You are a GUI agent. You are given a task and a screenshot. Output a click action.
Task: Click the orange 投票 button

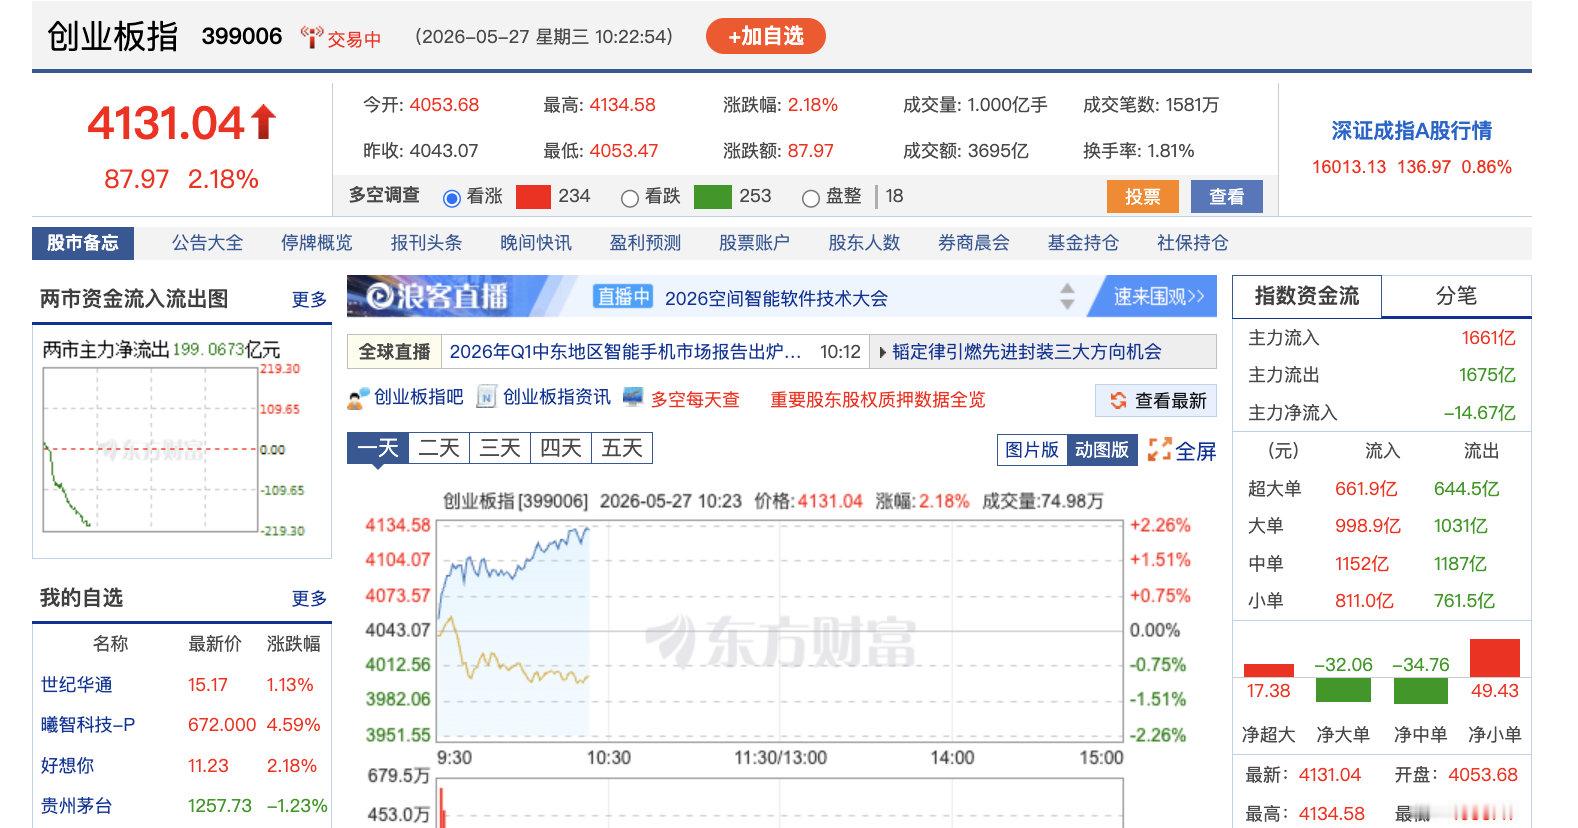click(1142, 197)
